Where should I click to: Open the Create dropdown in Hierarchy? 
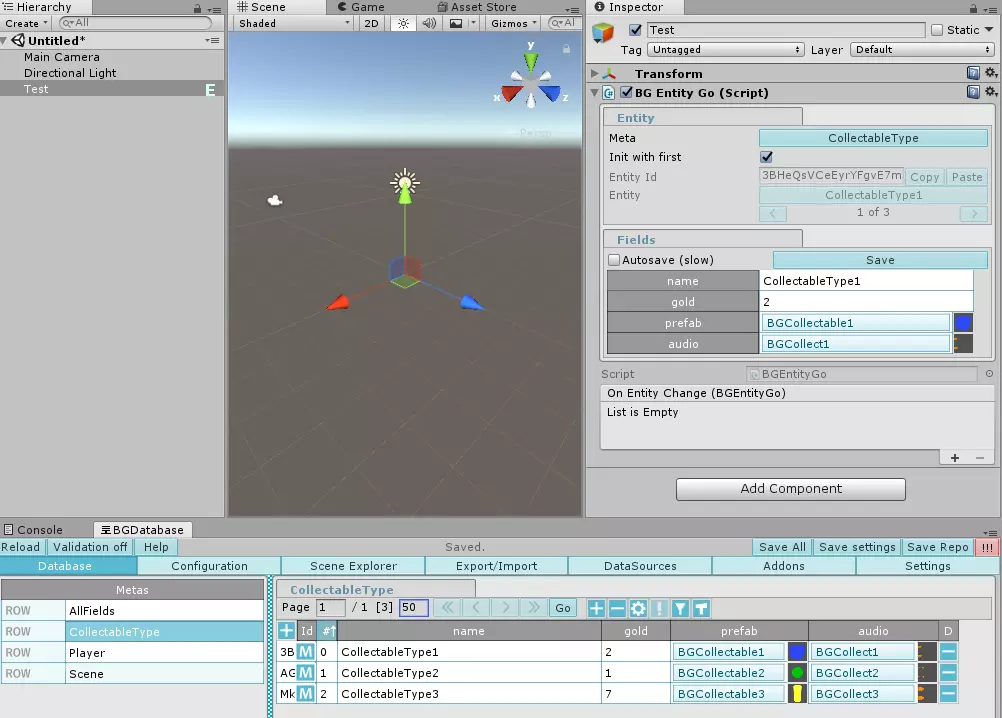click(x=26, y=23)
